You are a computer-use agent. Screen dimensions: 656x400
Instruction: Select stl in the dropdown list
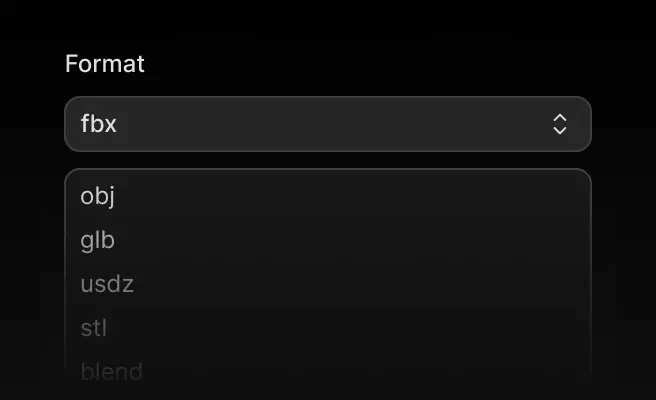tap(94, 328)
